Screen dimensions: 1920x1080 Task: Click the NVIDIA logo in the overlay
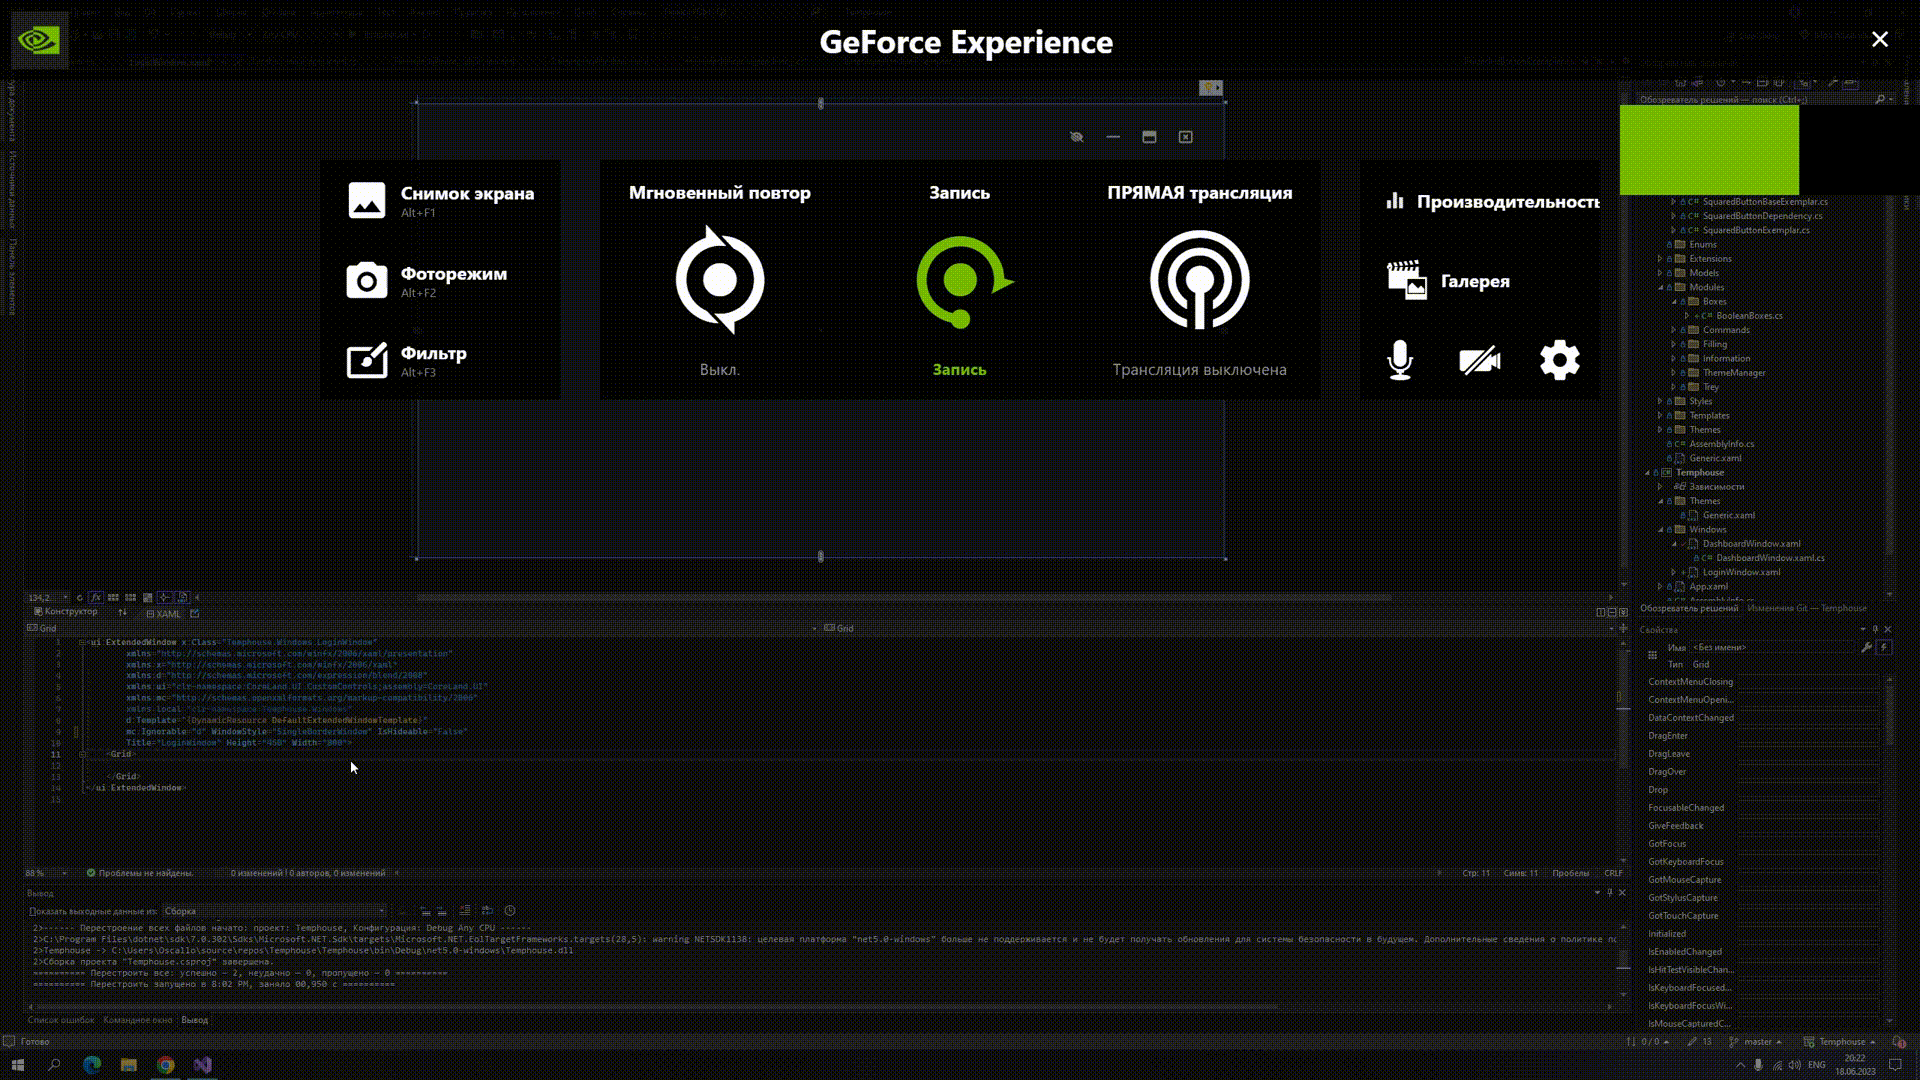pos(39,40)
